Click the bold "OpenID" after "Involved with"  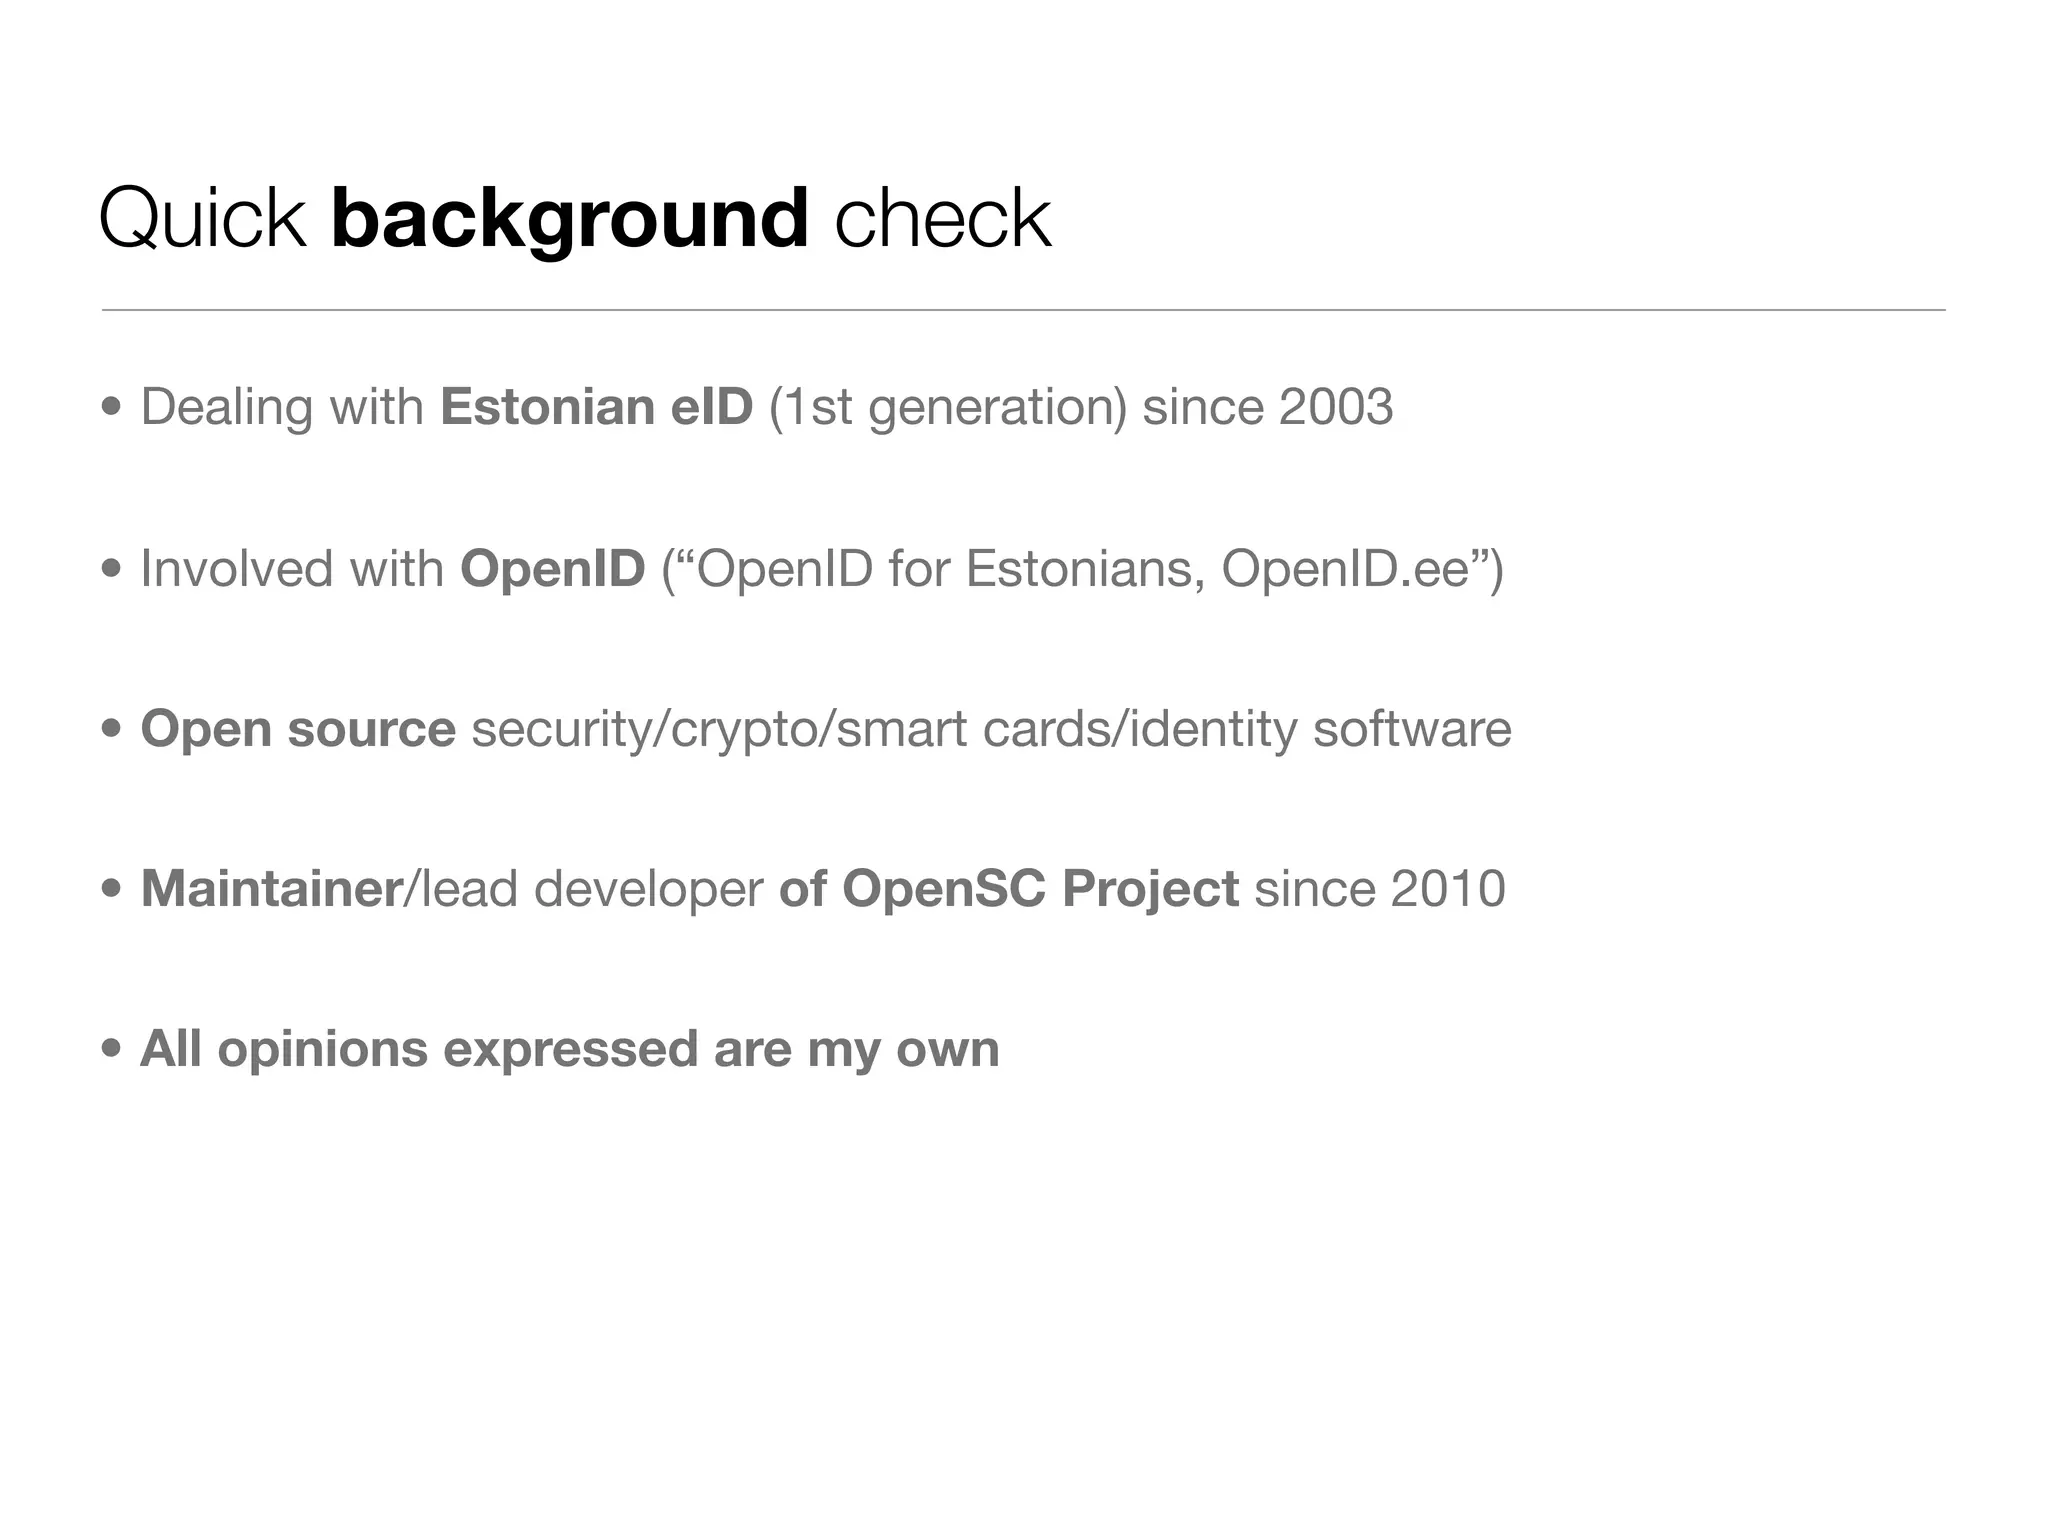click(x=552, y=568)
